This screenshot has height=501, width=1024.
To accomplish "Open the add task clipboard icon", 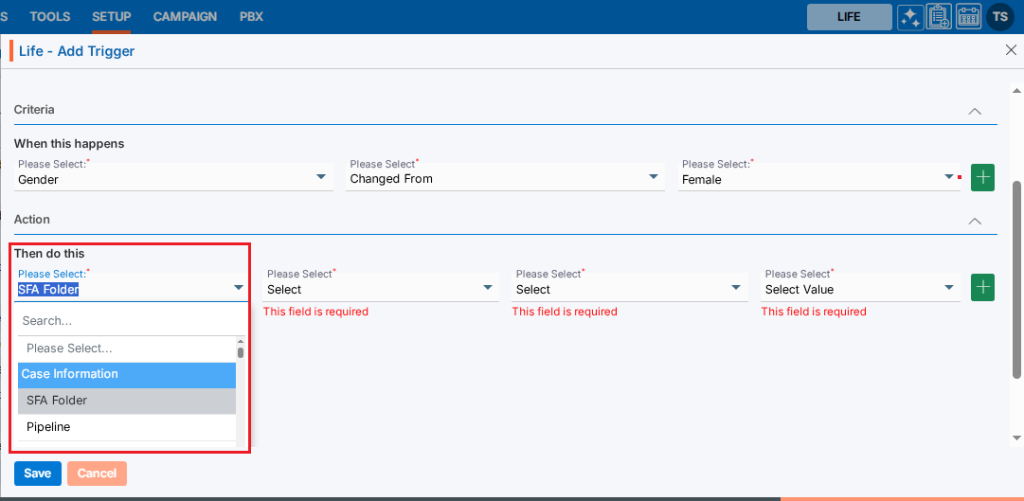I will click(x=939, y=17).
